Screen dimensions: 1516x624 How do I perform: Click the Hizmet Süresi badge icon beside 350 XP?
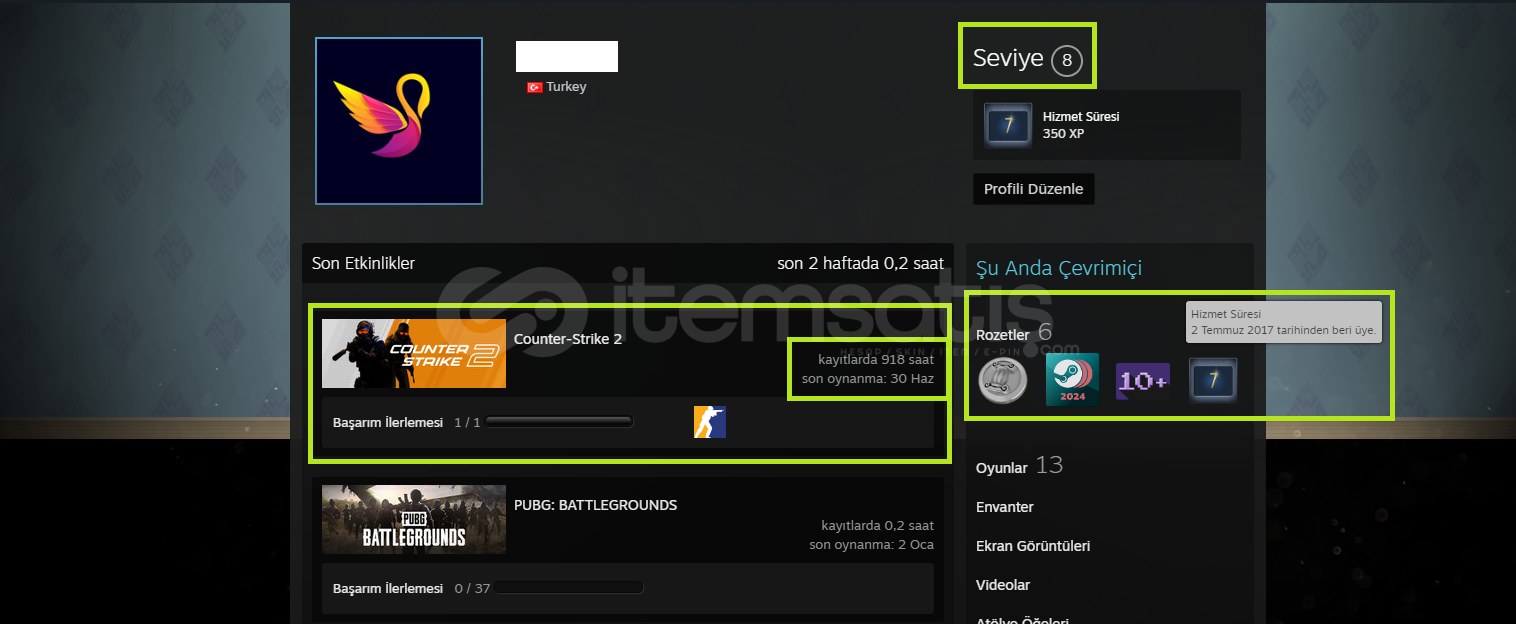tap(1008, 125)
